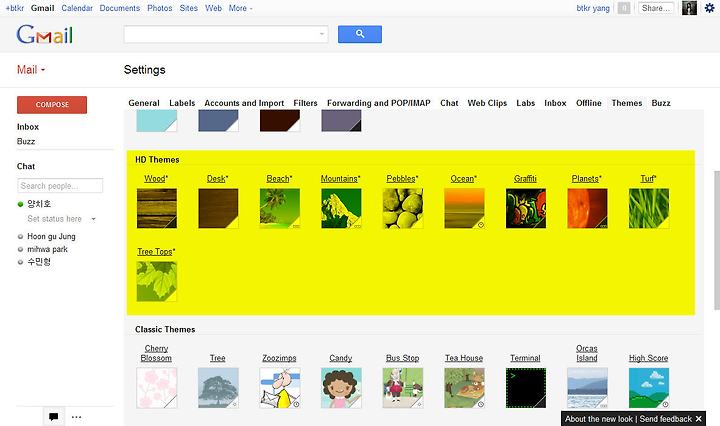The width and height of the screenshot is (720, 426).
Task: Open the Web Clips tab
Action: tap(487, 103)
